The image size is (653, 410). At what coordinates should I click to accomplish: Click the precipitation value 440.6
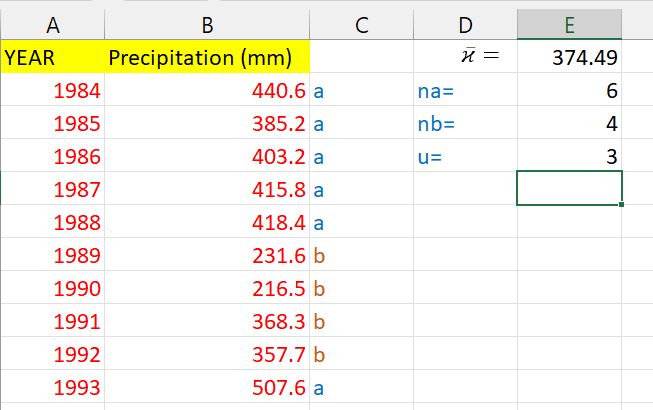pyautogui.click(x=206, y=92)
